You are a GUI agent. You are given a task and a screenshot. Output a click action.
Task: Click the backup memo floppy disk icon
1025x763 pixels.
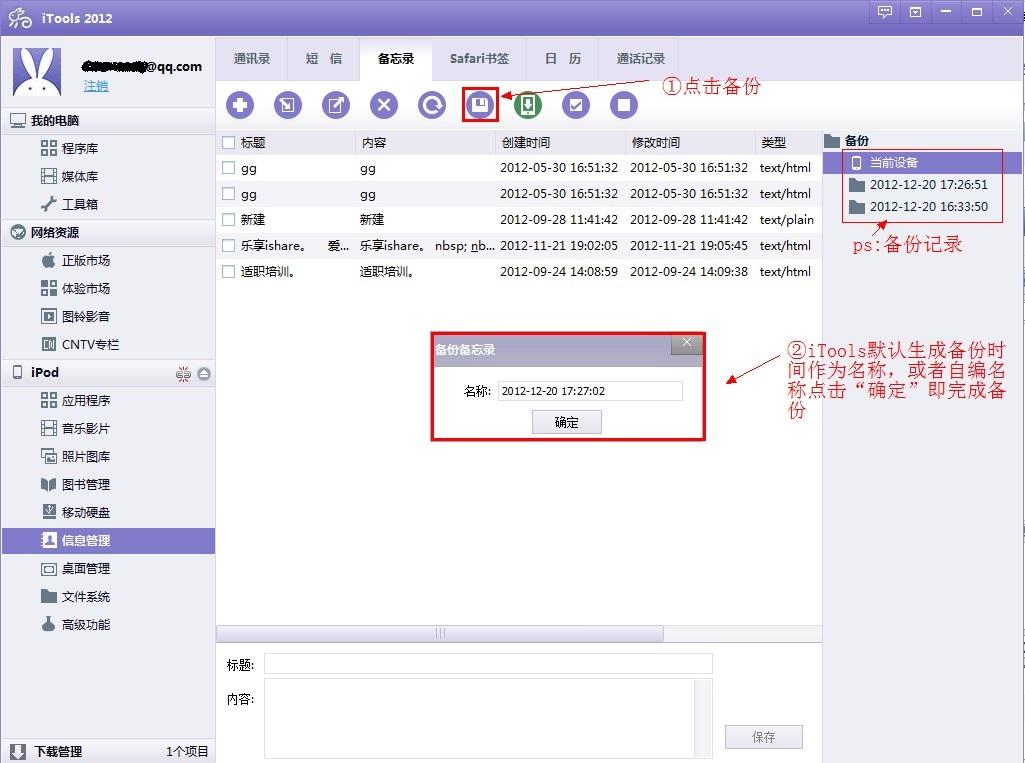480,105
